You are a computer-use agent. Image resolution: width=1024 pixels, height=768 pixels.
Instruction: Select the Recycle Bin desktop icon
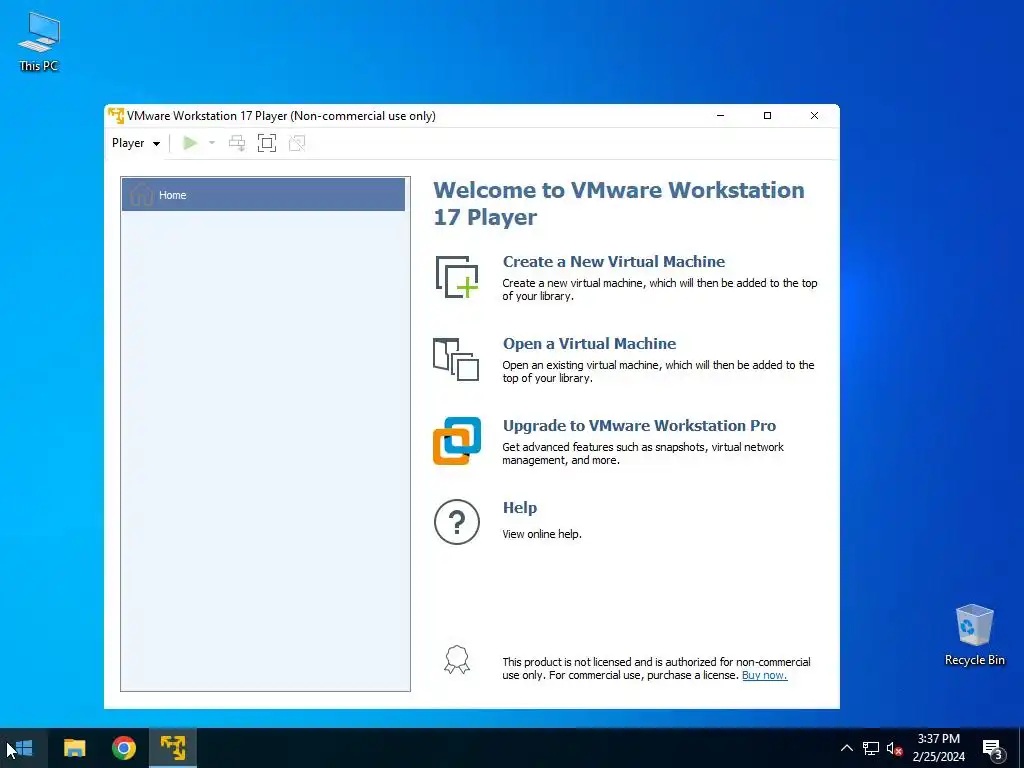pos(974,635)
